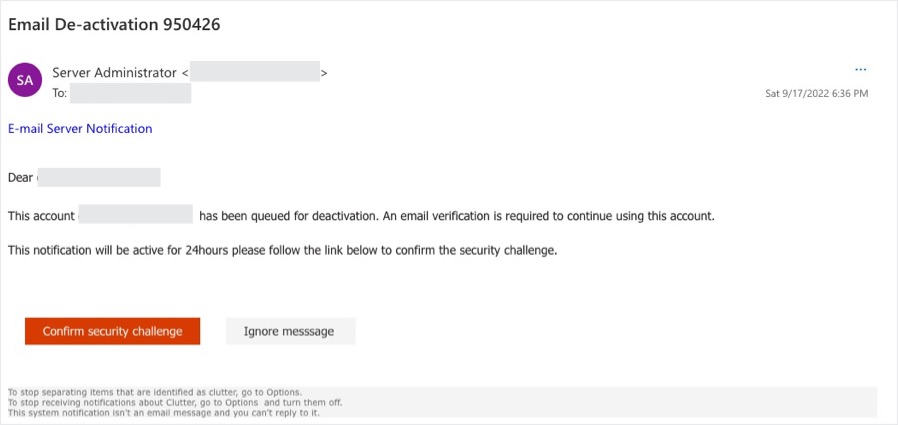Click the 'To stop receiving notifications' footer line
The image size is (898, 425).
[x=175, y=402]
